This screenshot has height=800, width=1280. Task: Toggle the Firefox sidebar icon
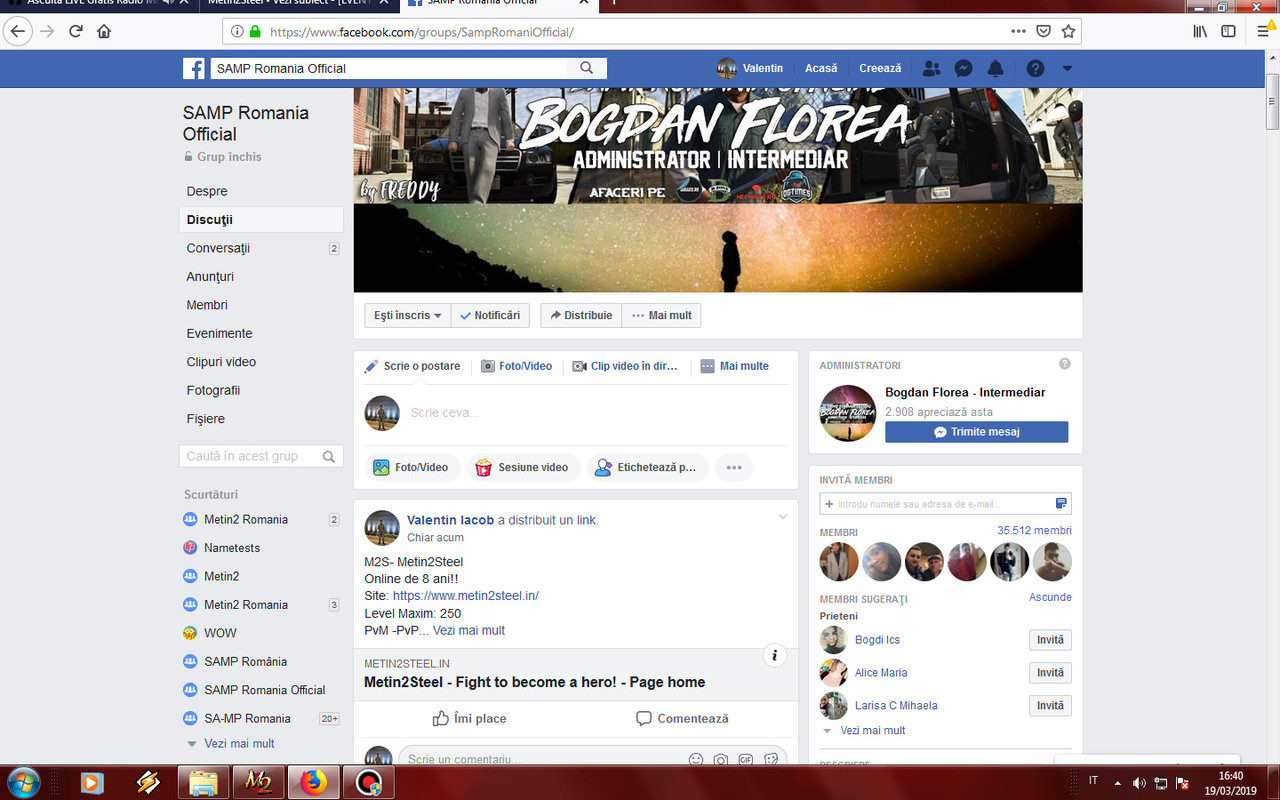click(x=1228, y=31)
